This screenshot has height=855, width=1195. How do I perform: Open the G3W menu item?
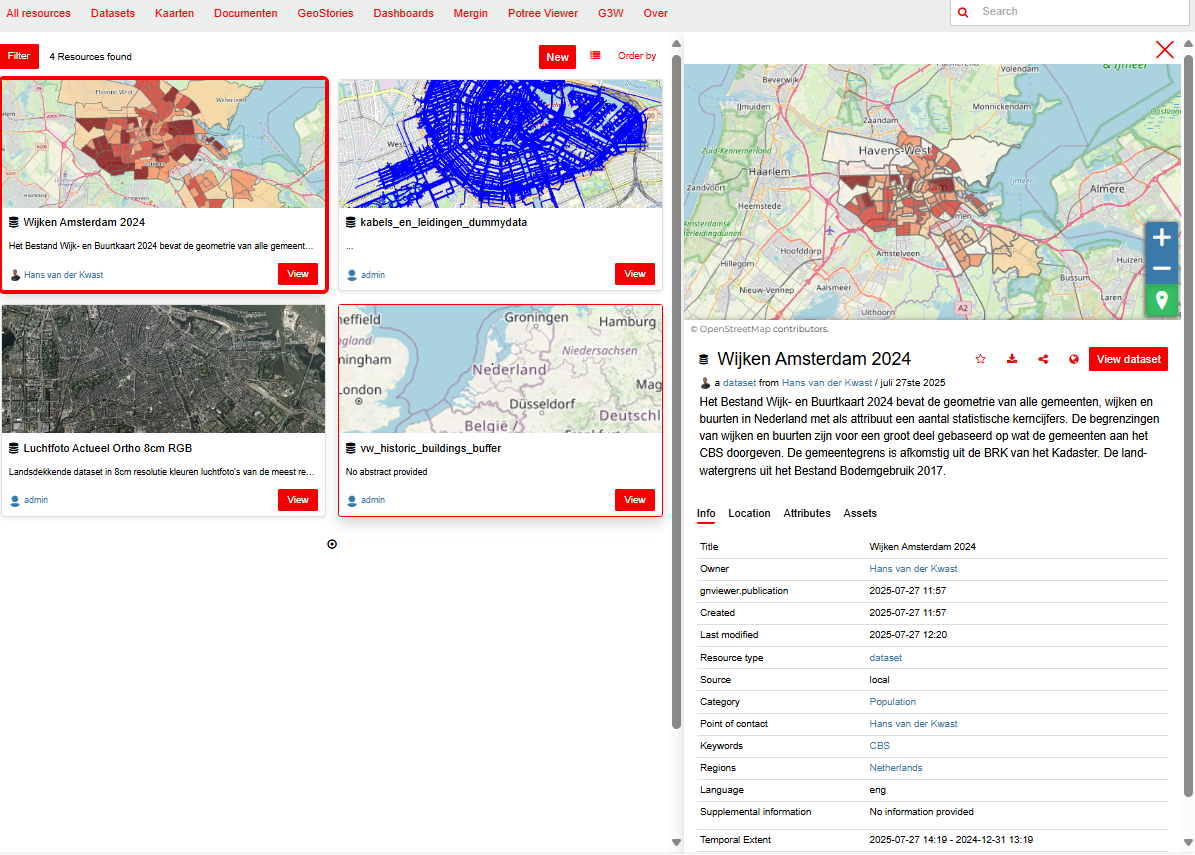tap(610, 13)
